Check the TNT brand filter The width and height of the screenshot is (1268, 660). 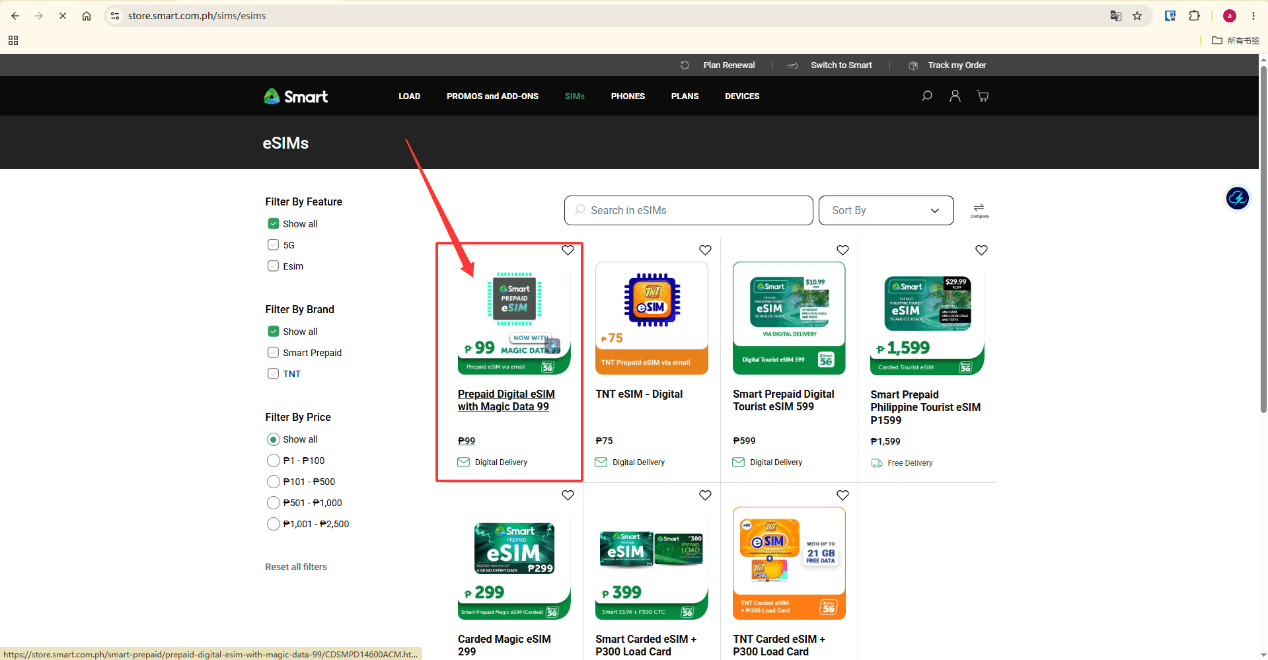click(x=273, y=374)
